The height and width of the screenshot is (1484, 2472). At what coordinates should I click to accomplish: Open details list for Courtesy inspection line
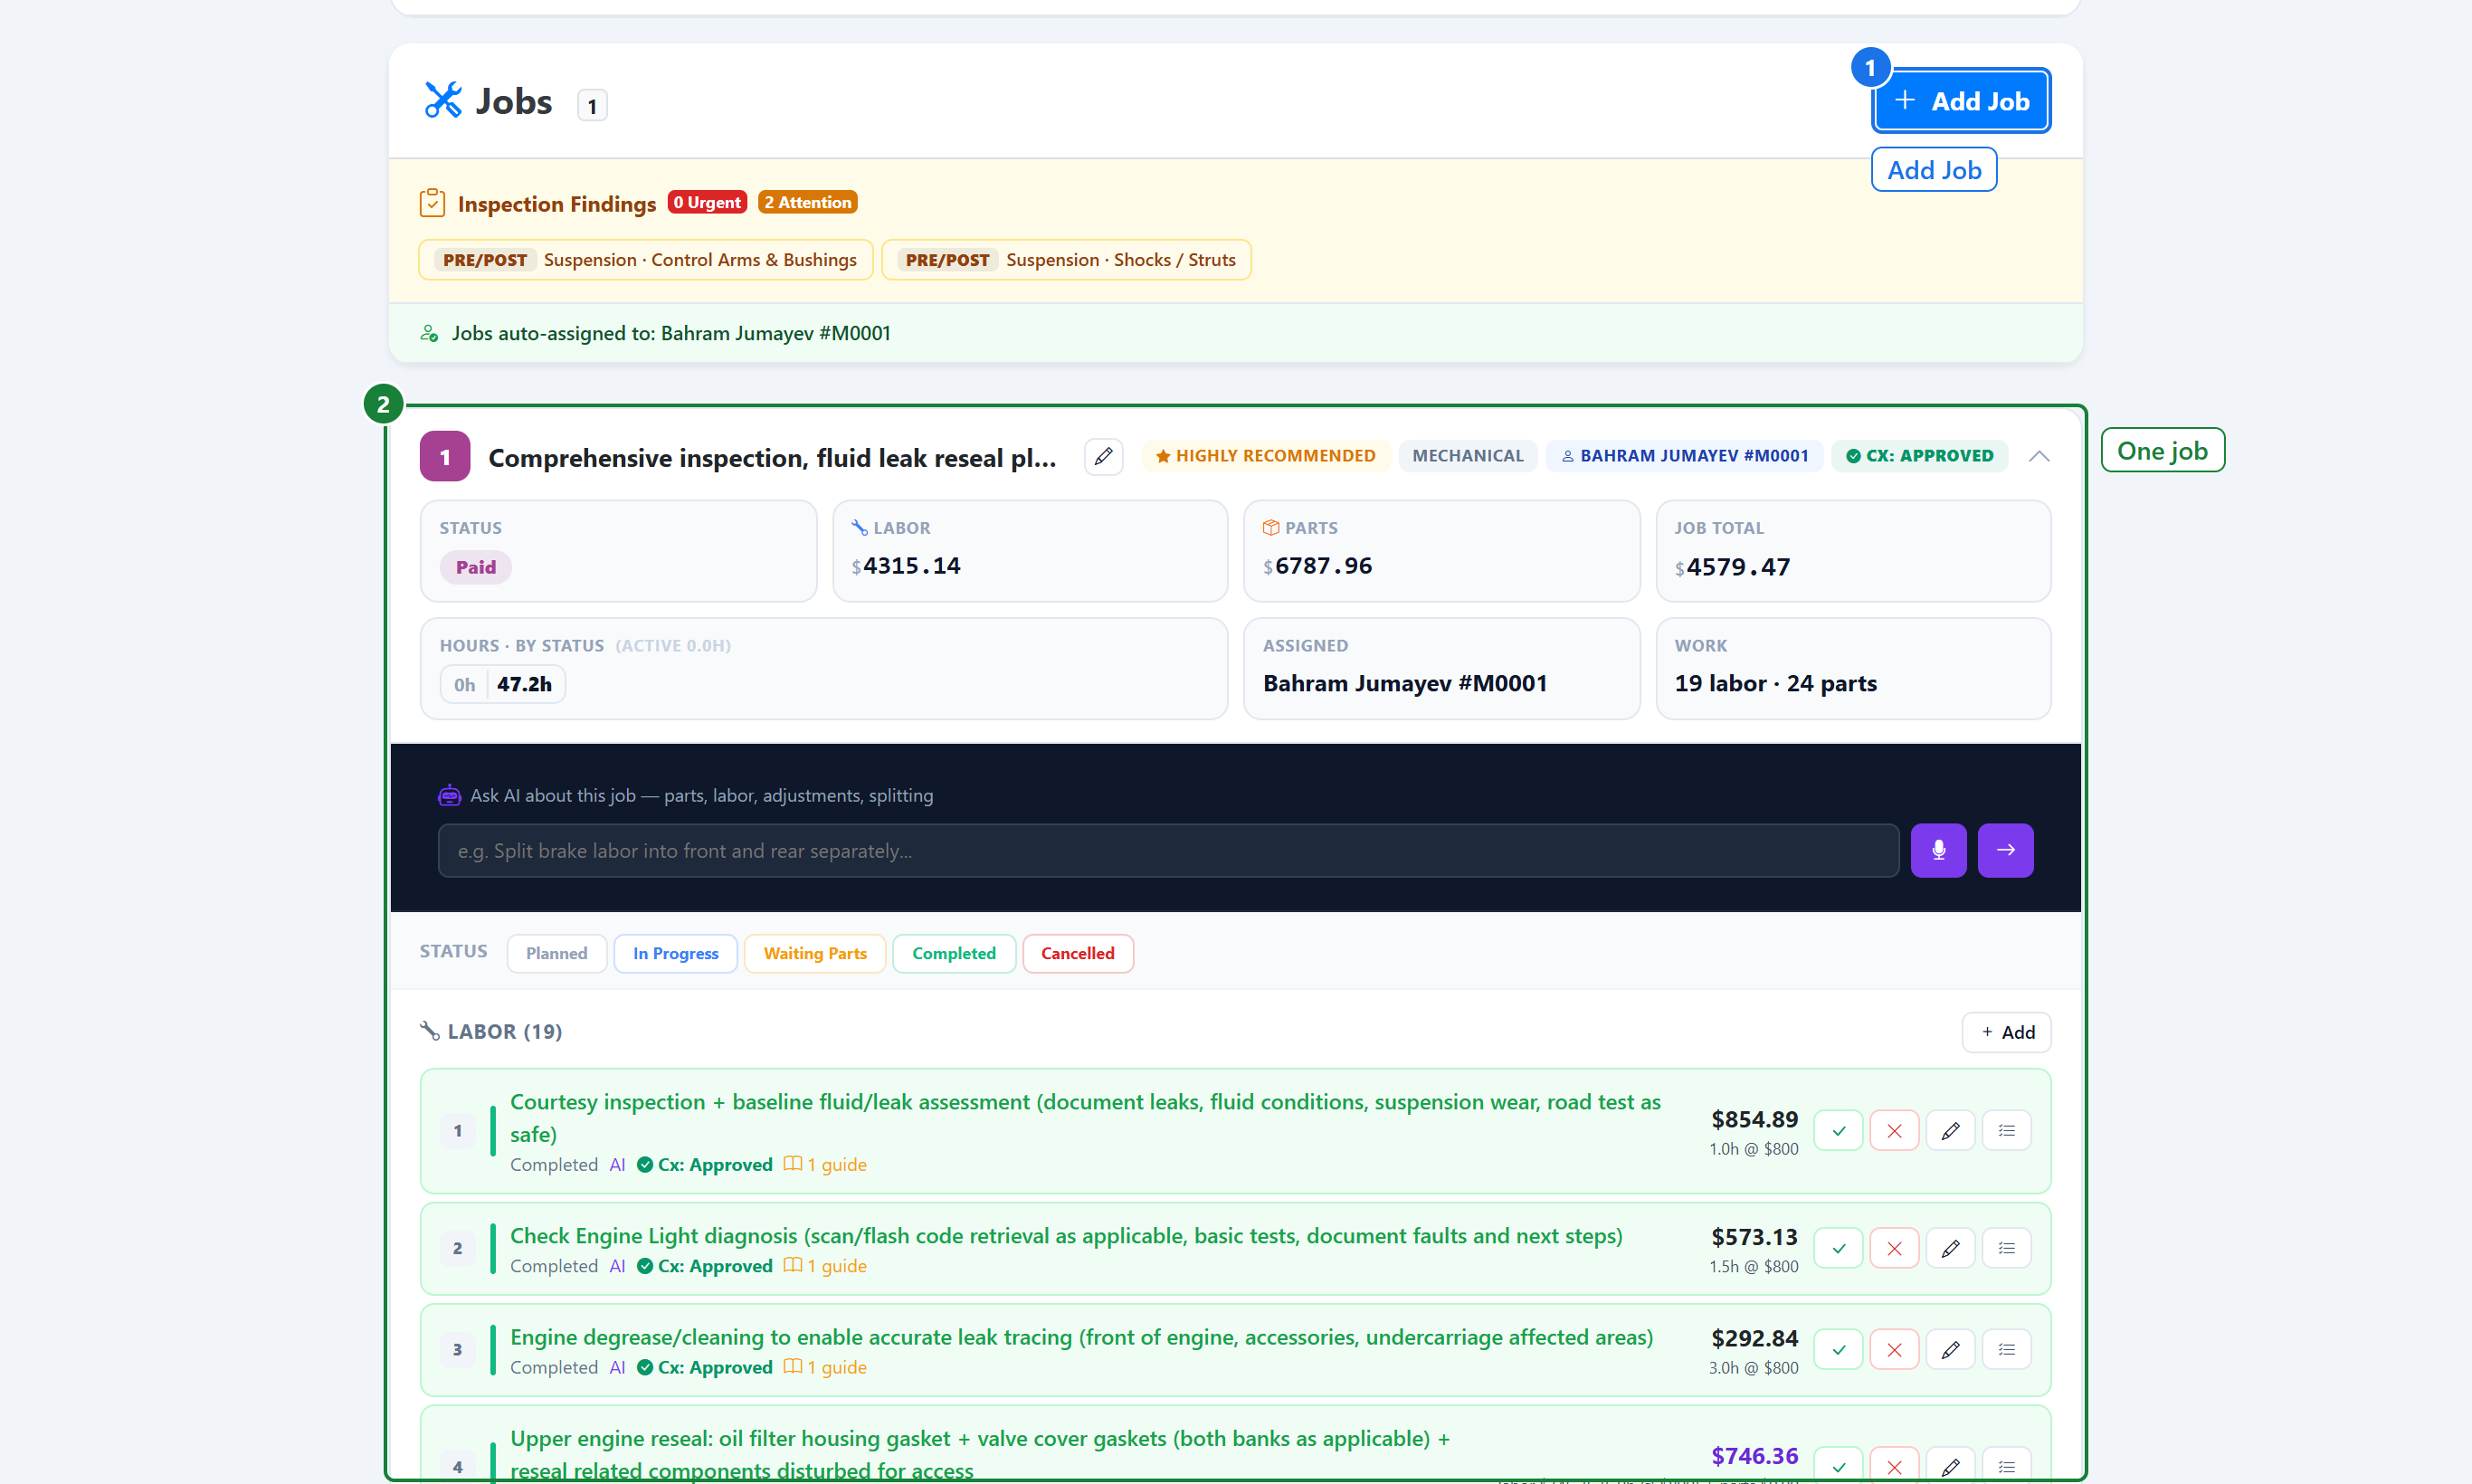[2005, 1131]
